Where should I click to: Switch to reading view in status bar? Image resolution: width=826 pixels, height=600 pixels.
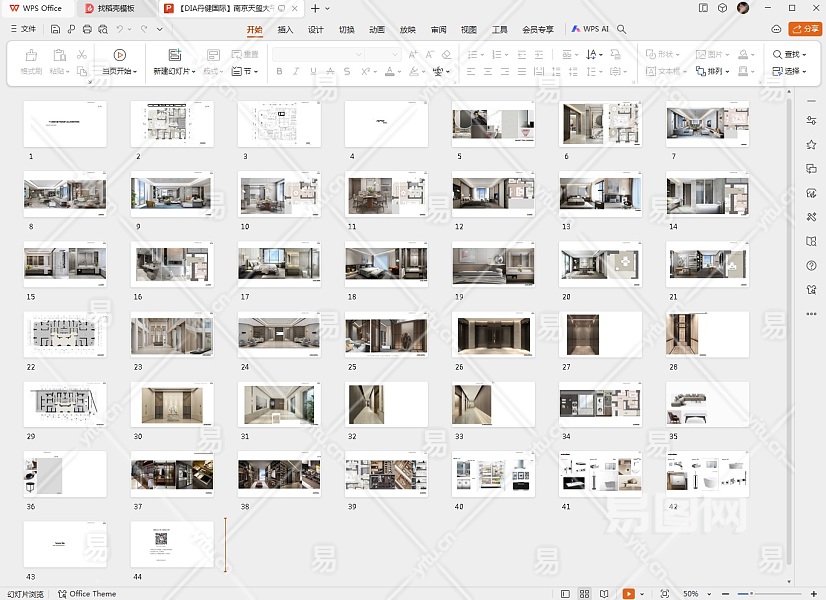pos(604,593)
